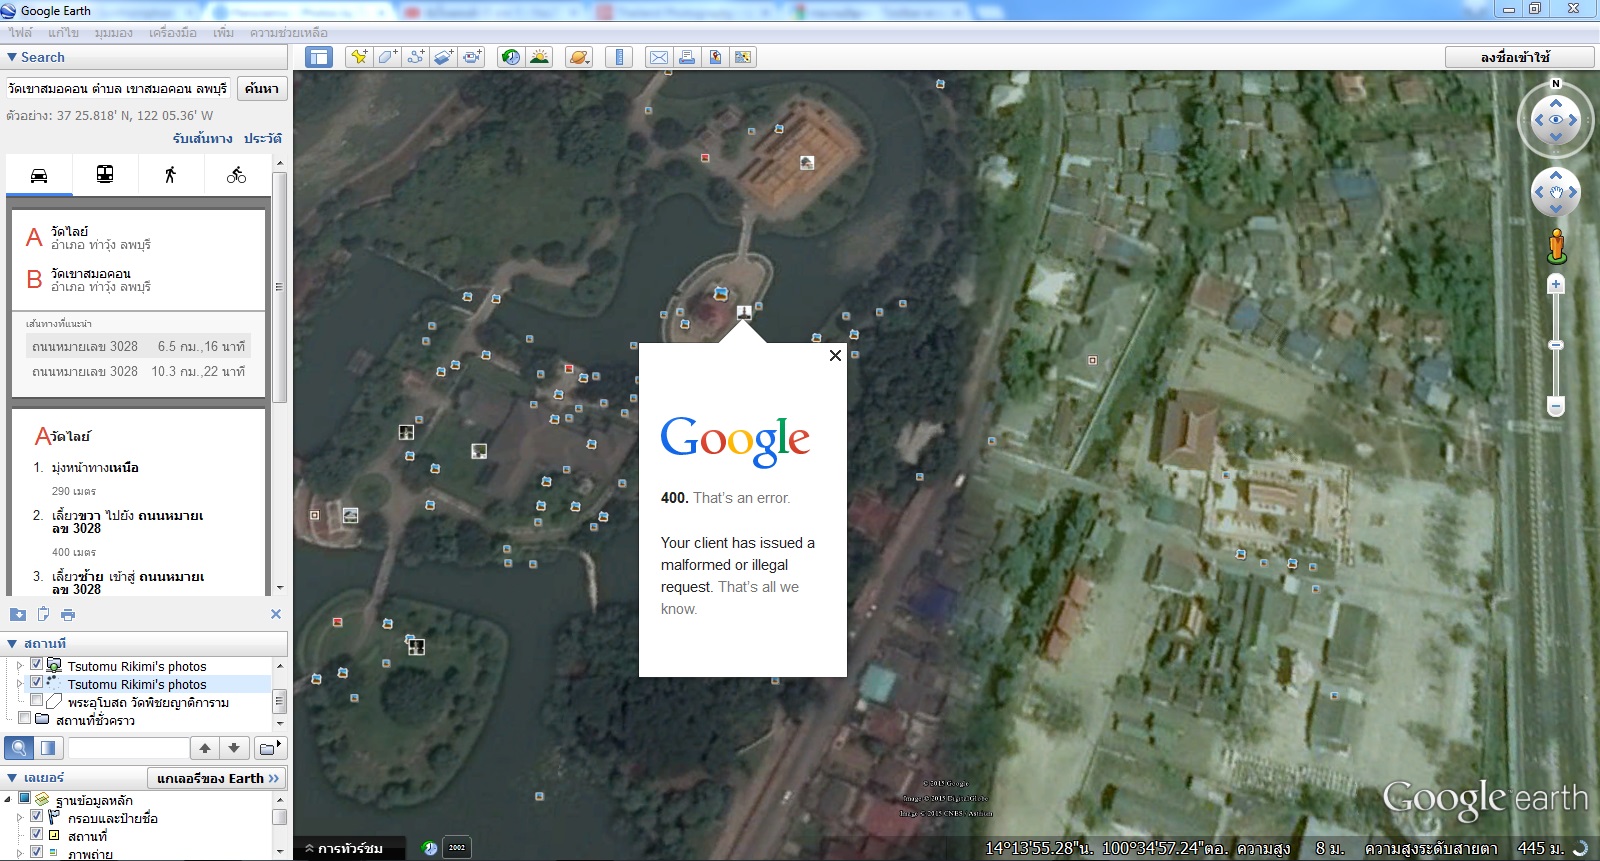The height and width of the screenshot is (861, 1600).
Task: Select the bicycling directions tab
Action: 236,175
